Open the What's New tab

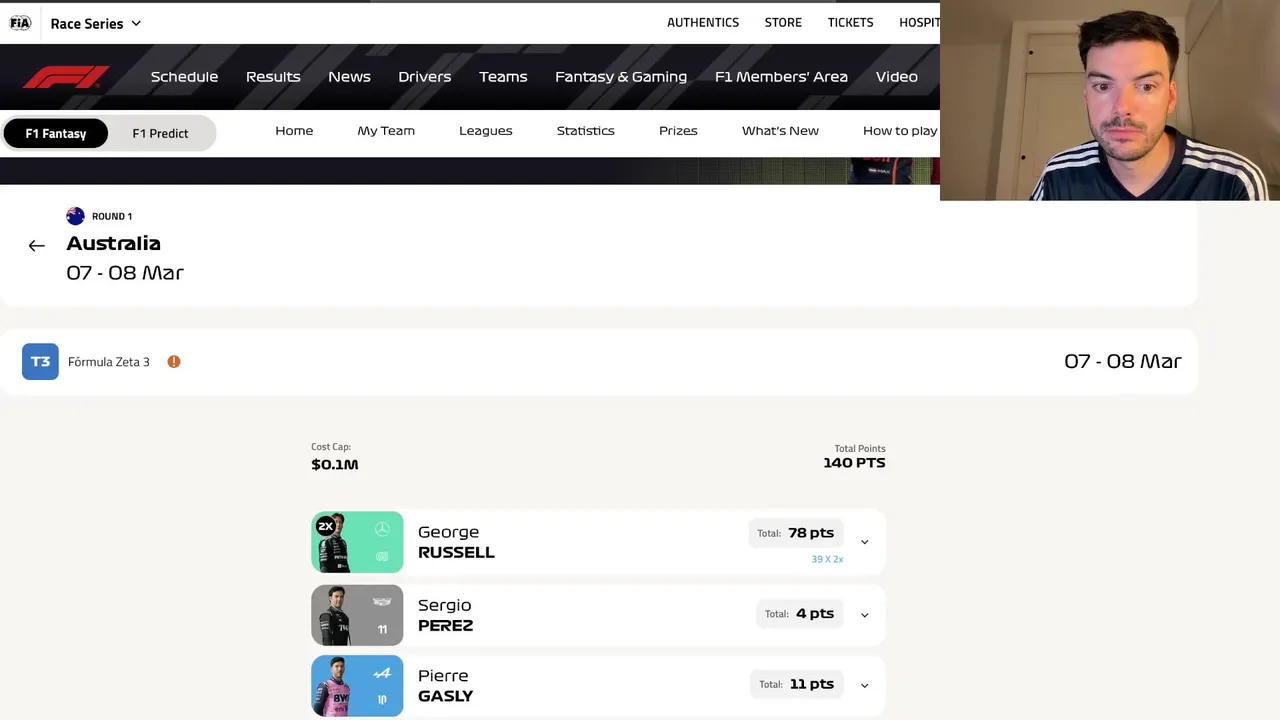click(780, 131)
